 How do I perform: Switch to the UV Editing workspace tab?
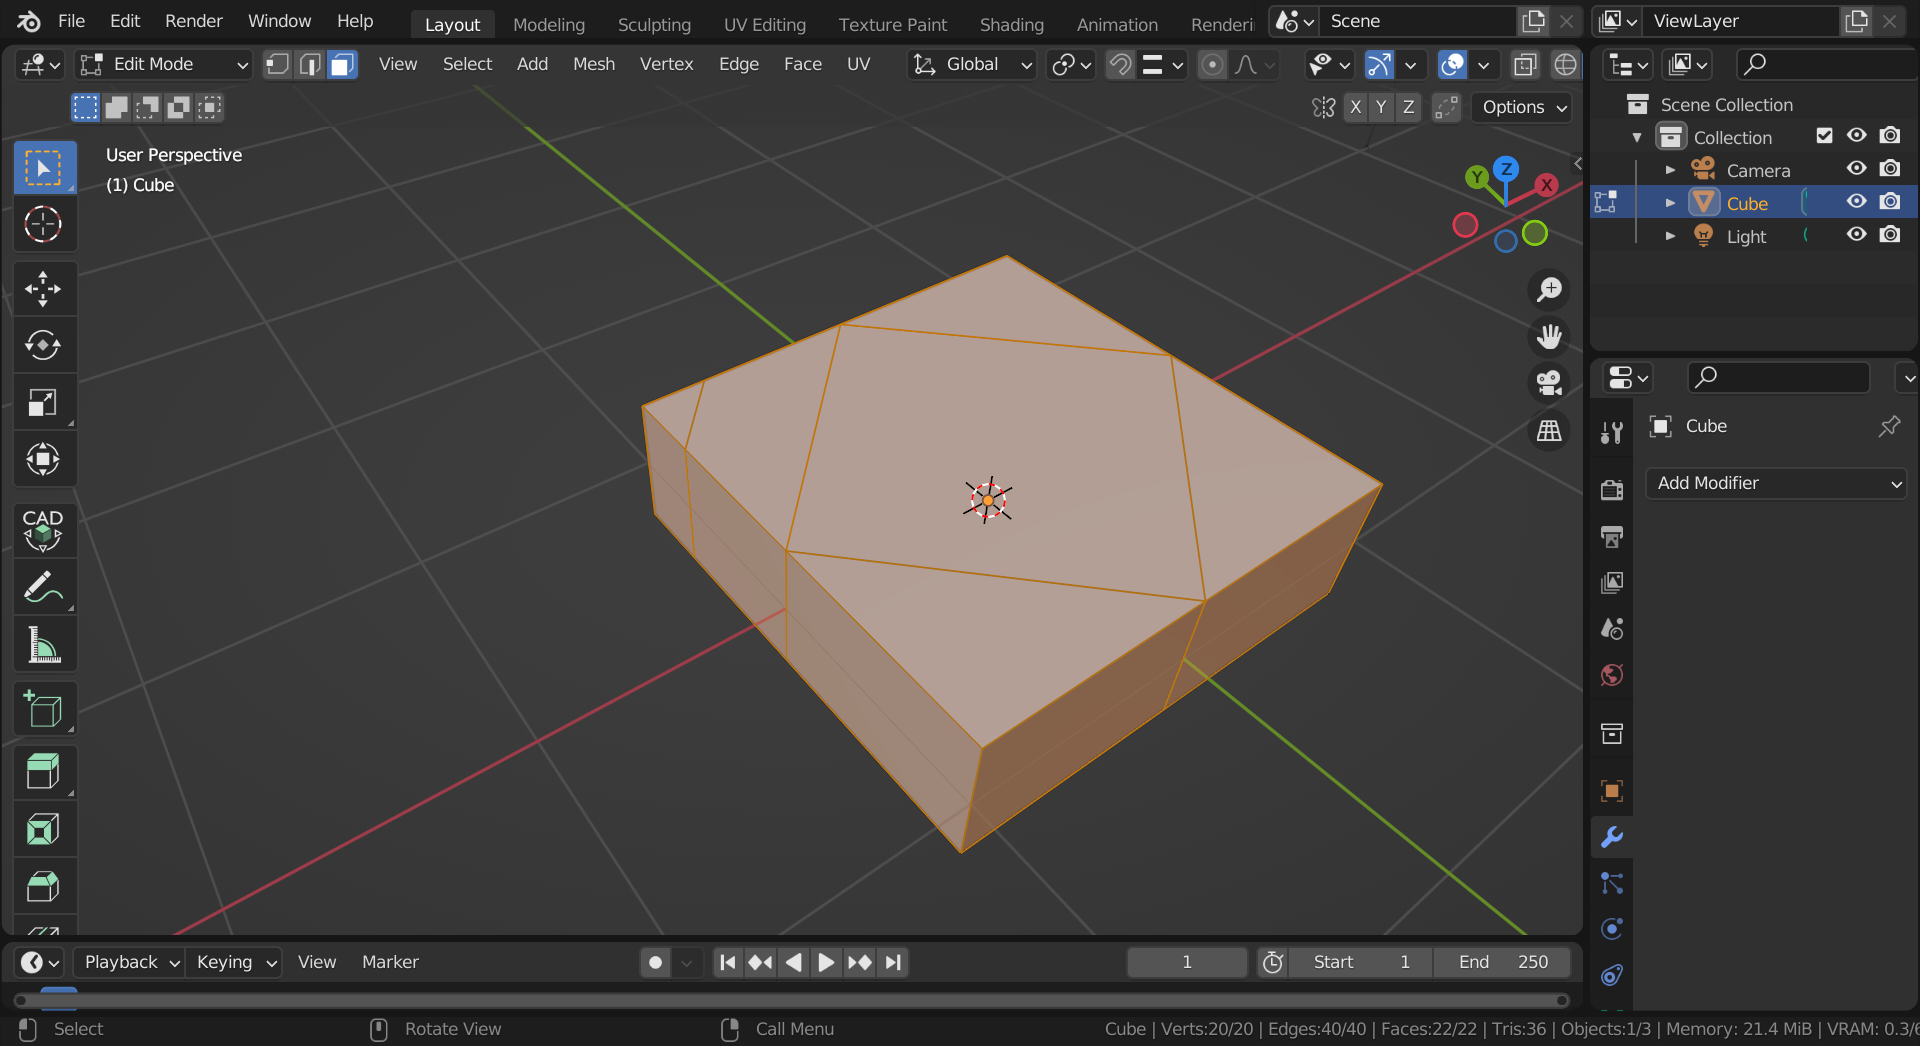[x=765, y=24]
